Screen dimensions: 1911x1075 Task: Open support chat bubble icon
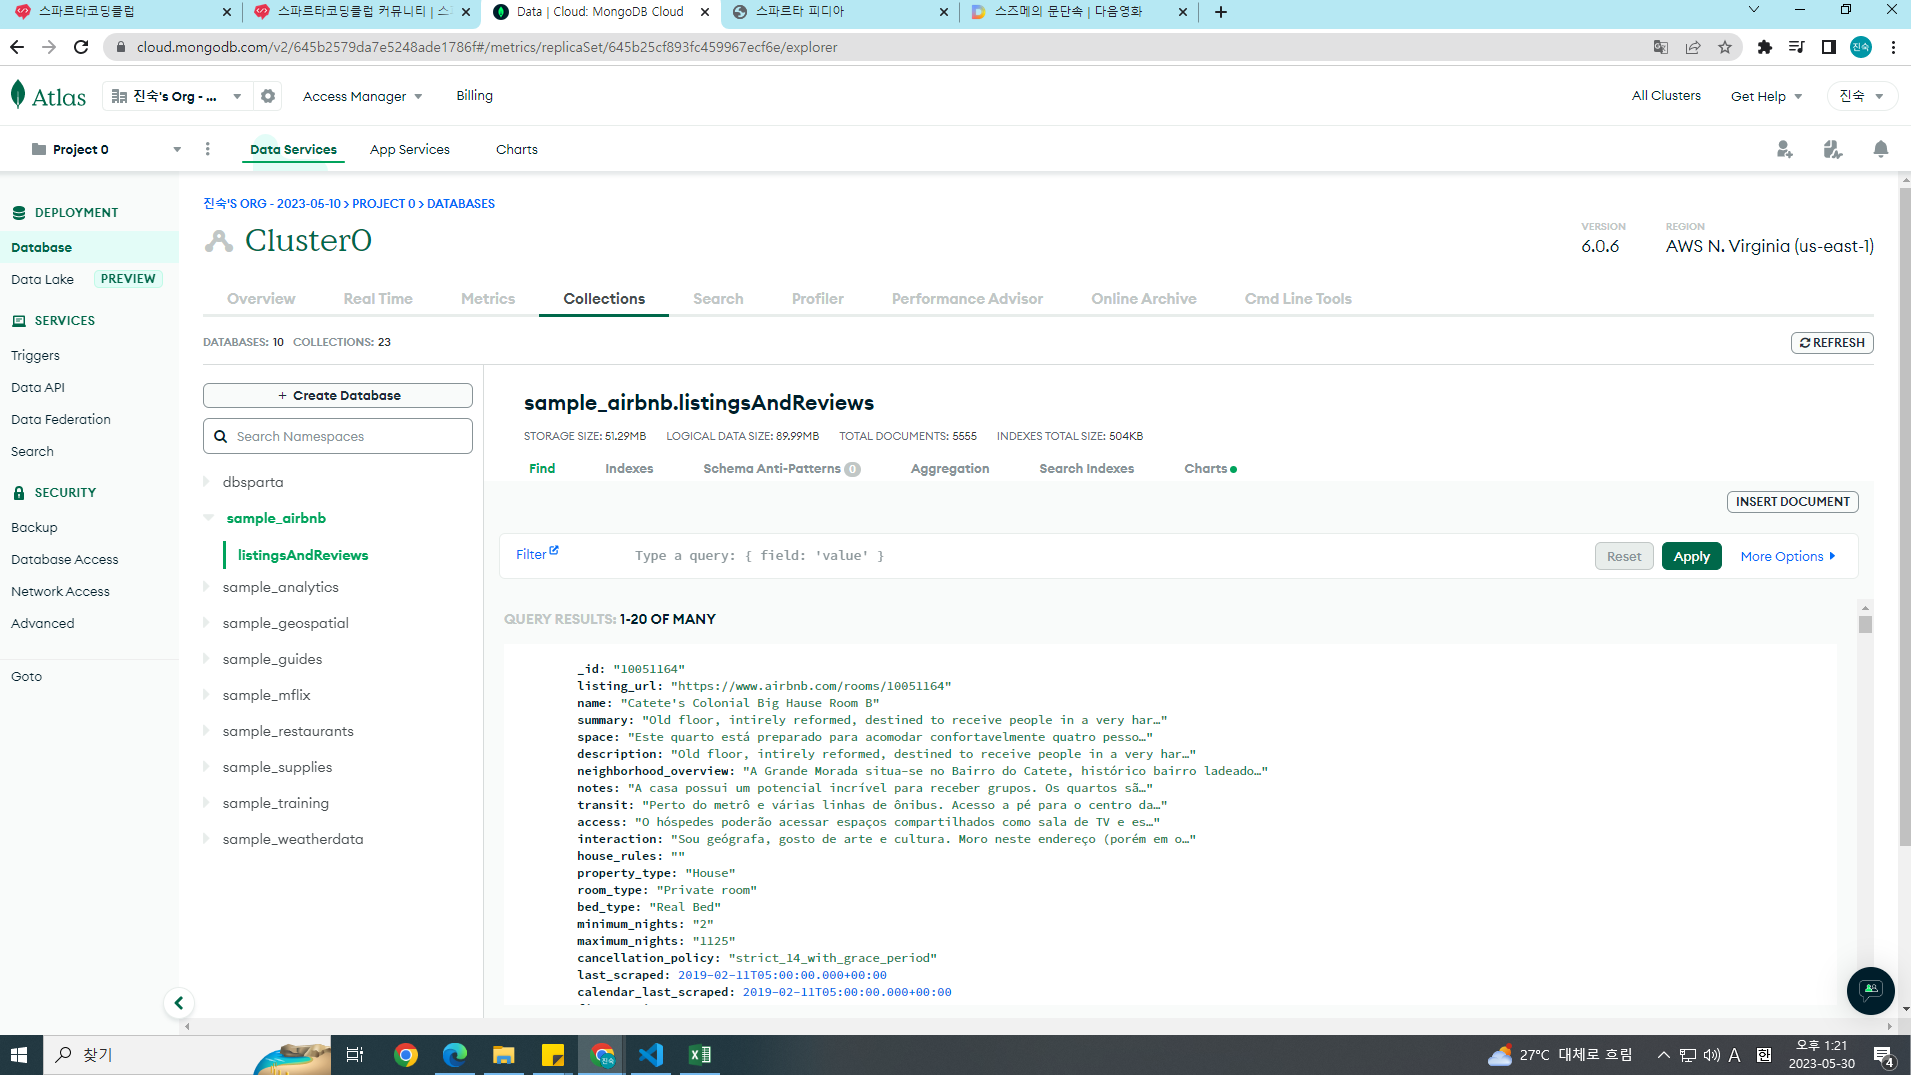point(1870,991)
